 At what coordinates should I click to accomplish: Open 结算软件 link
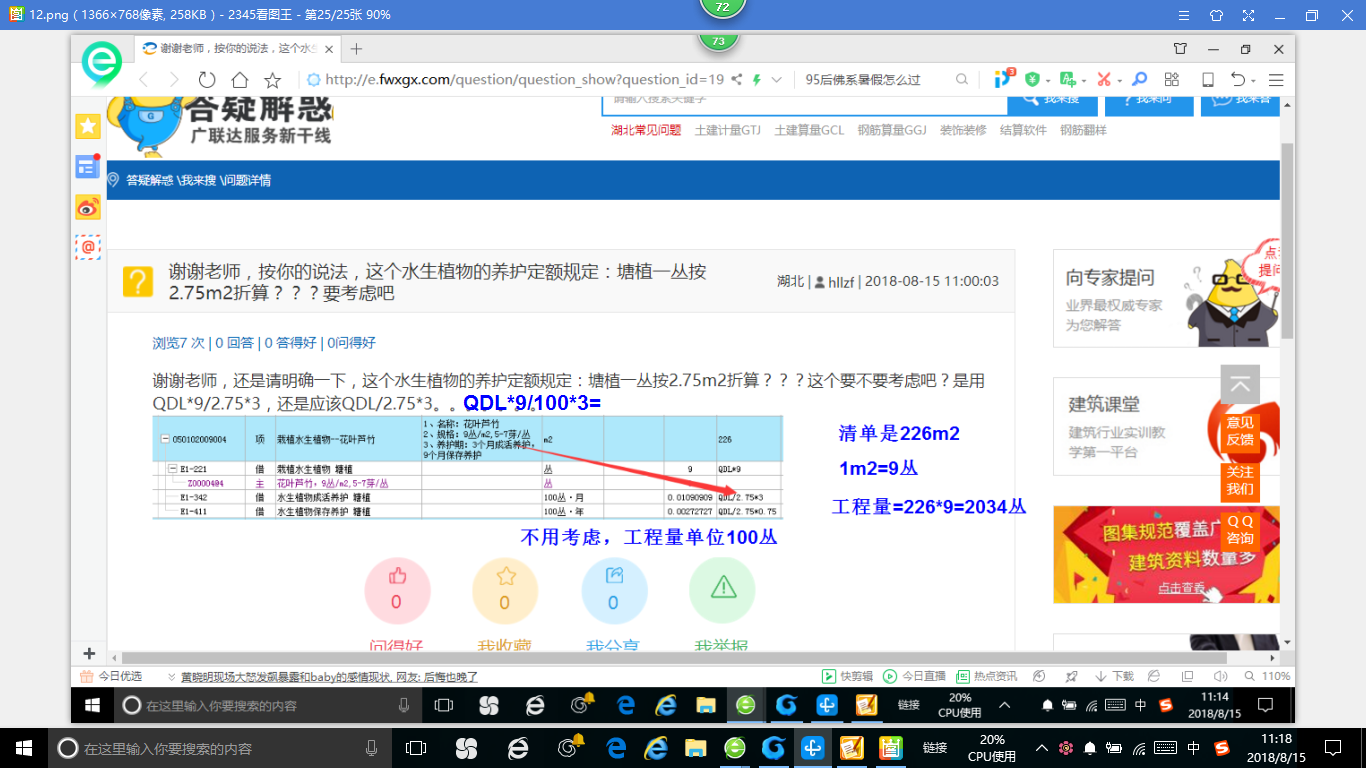tap(1023, 130)
